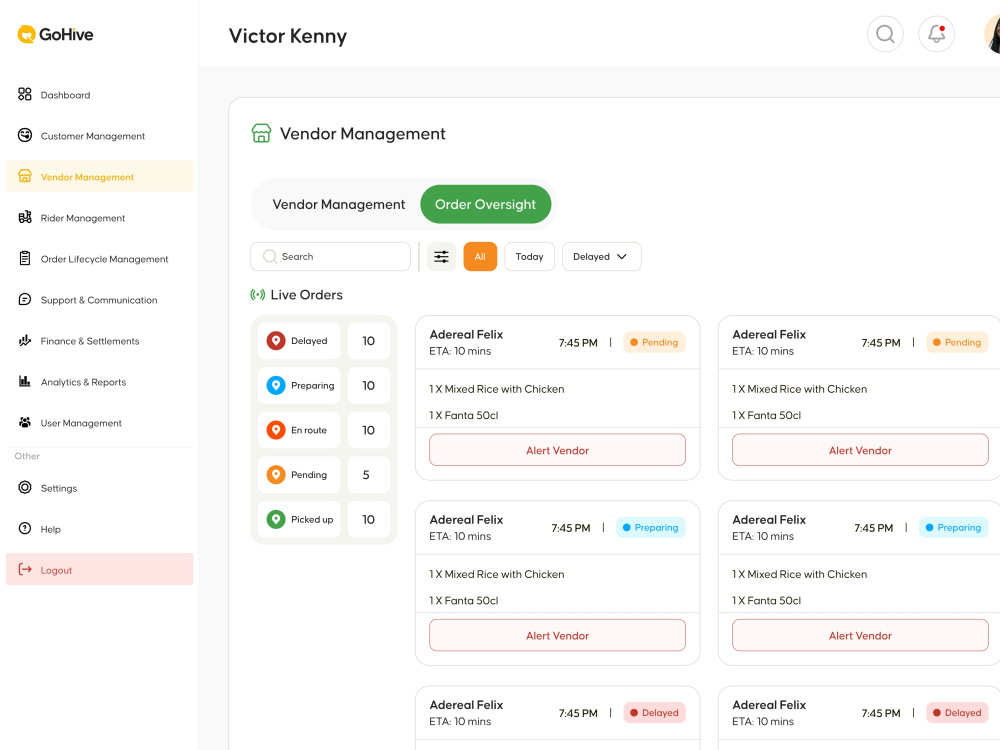Click the user profile avatar

click(992, 34)
